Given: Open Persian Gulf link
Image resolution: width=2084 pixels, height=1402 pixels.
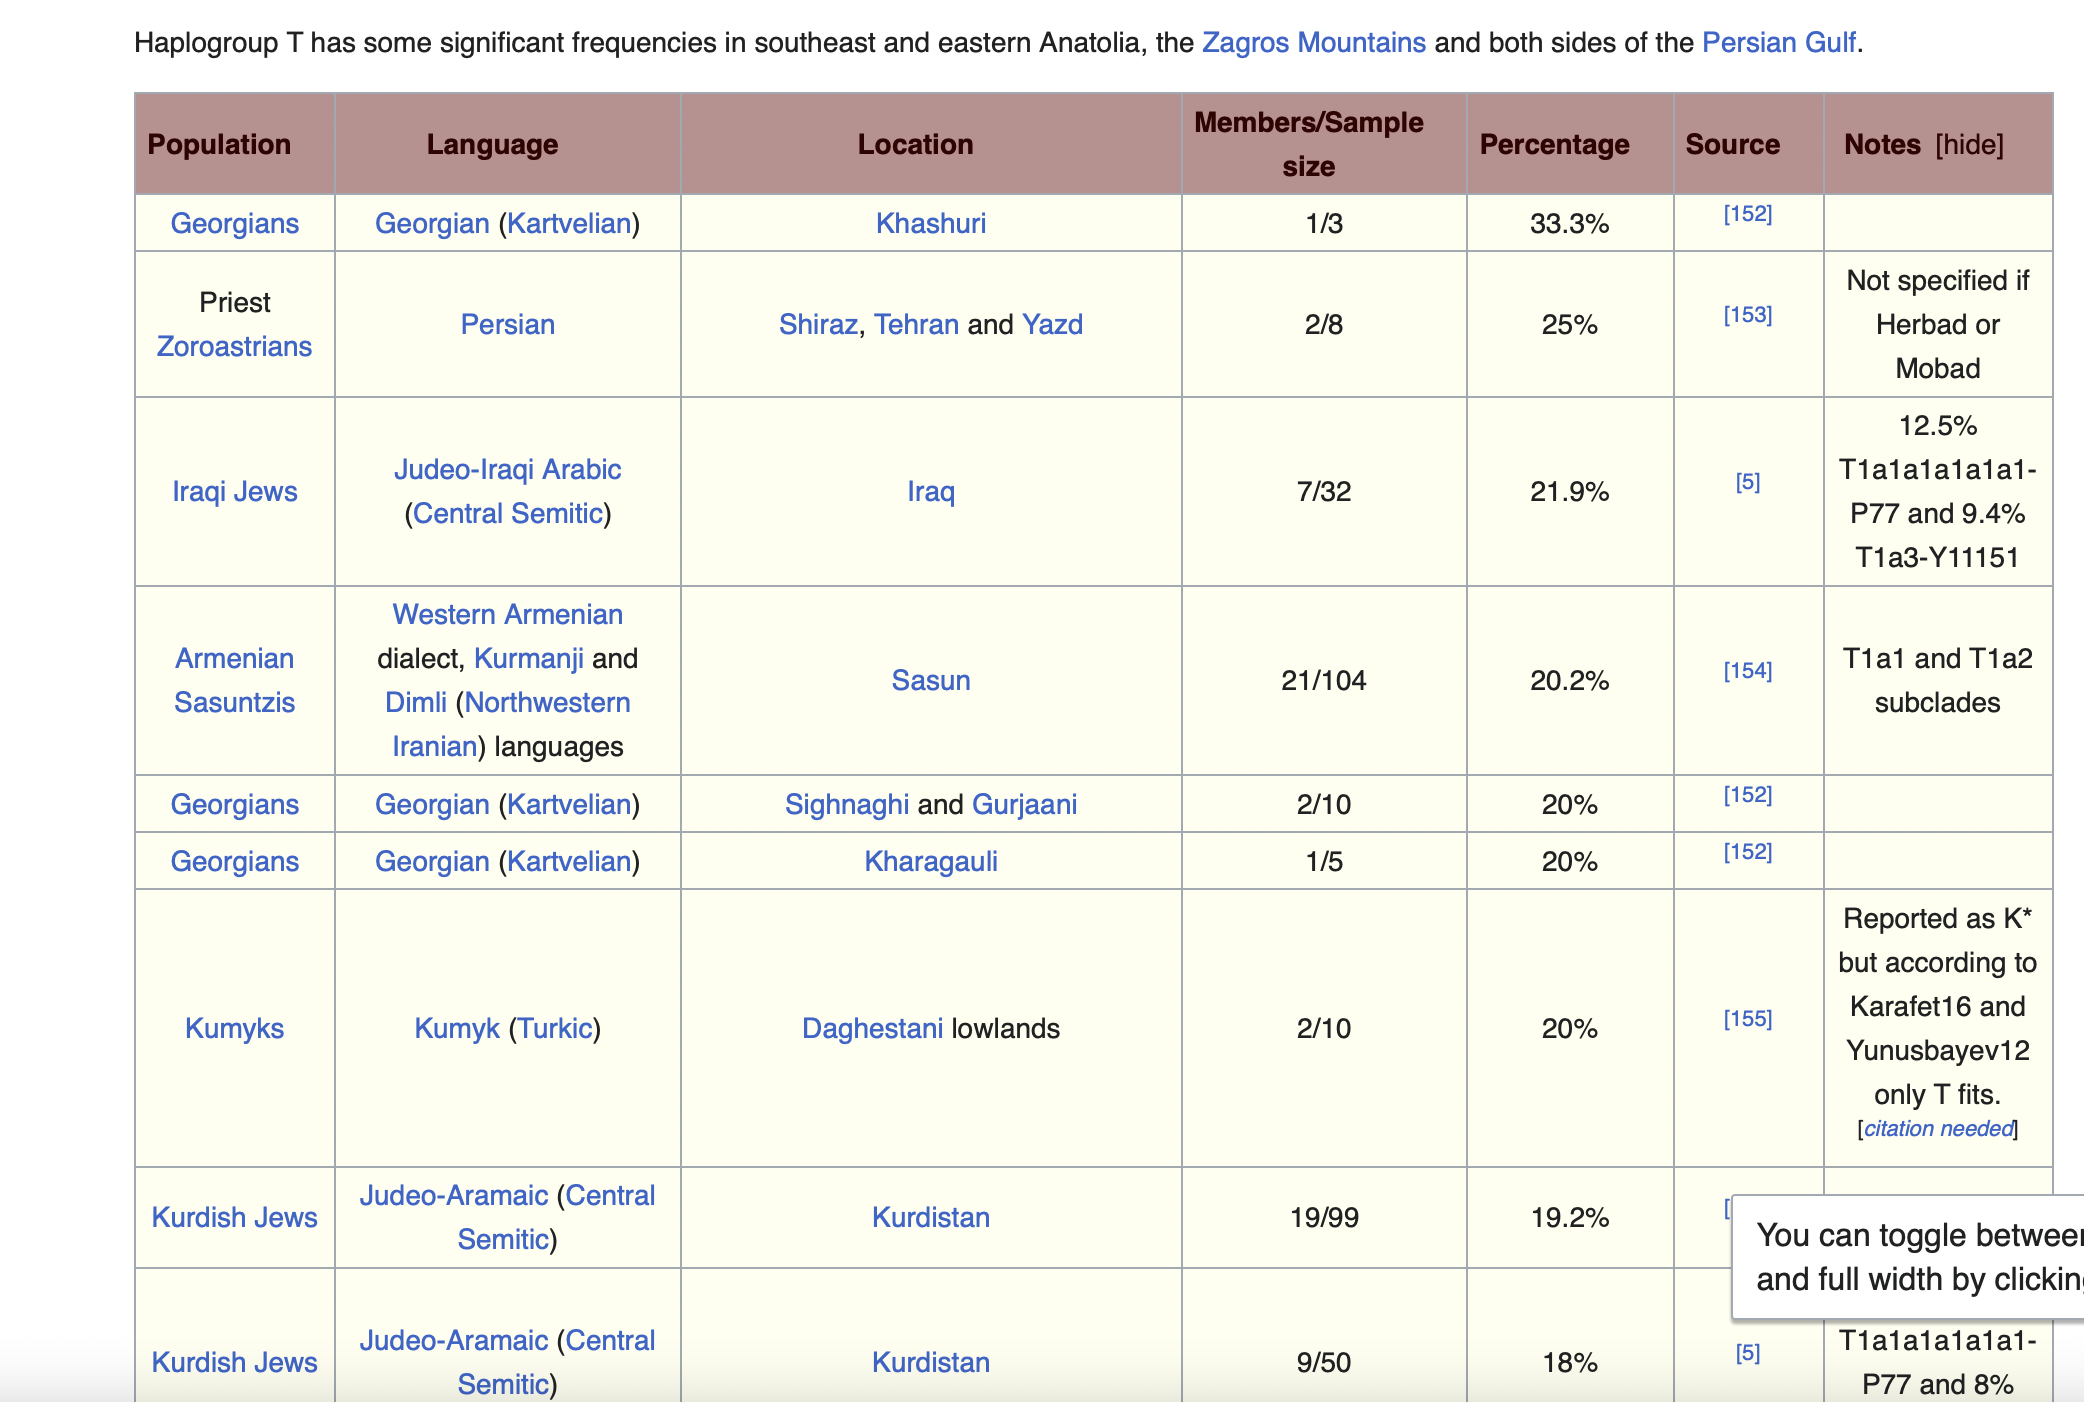Looking at the screenshot, I should tap(1778, 43).
